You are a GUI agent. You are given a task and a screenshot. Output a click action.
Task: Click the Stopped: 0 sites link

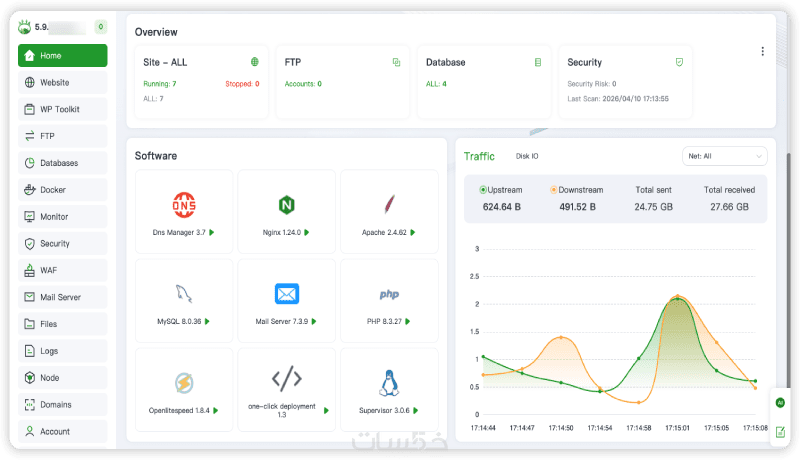coord(242,84)
